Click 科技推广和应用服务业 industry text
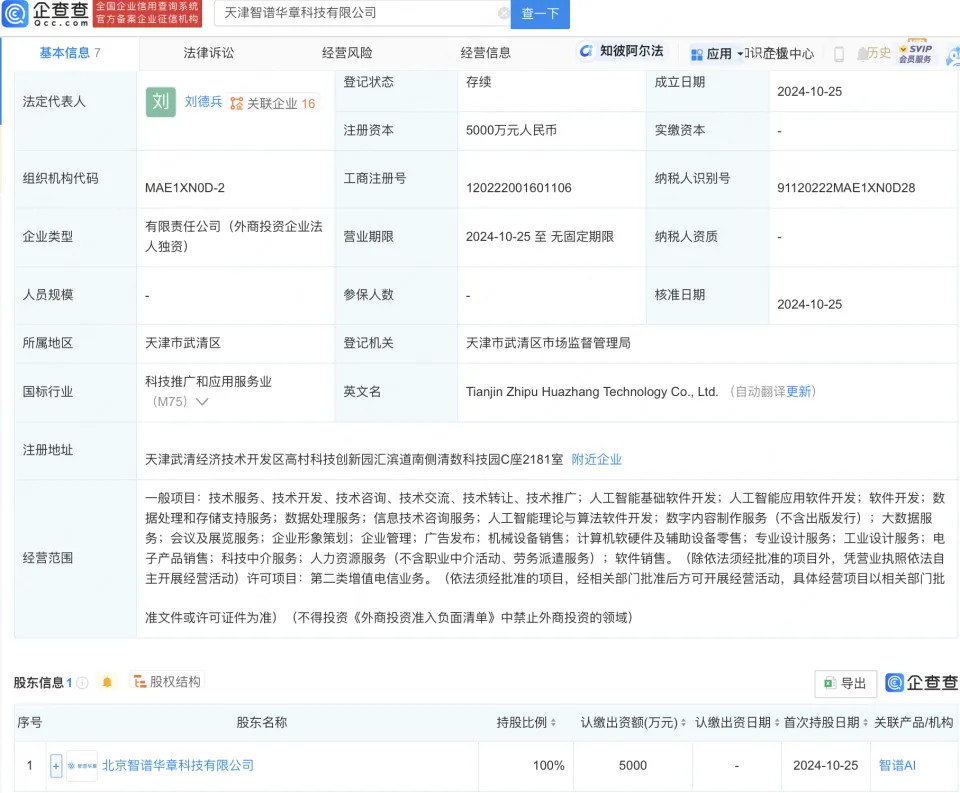960x793 pixels. point(208,381)
